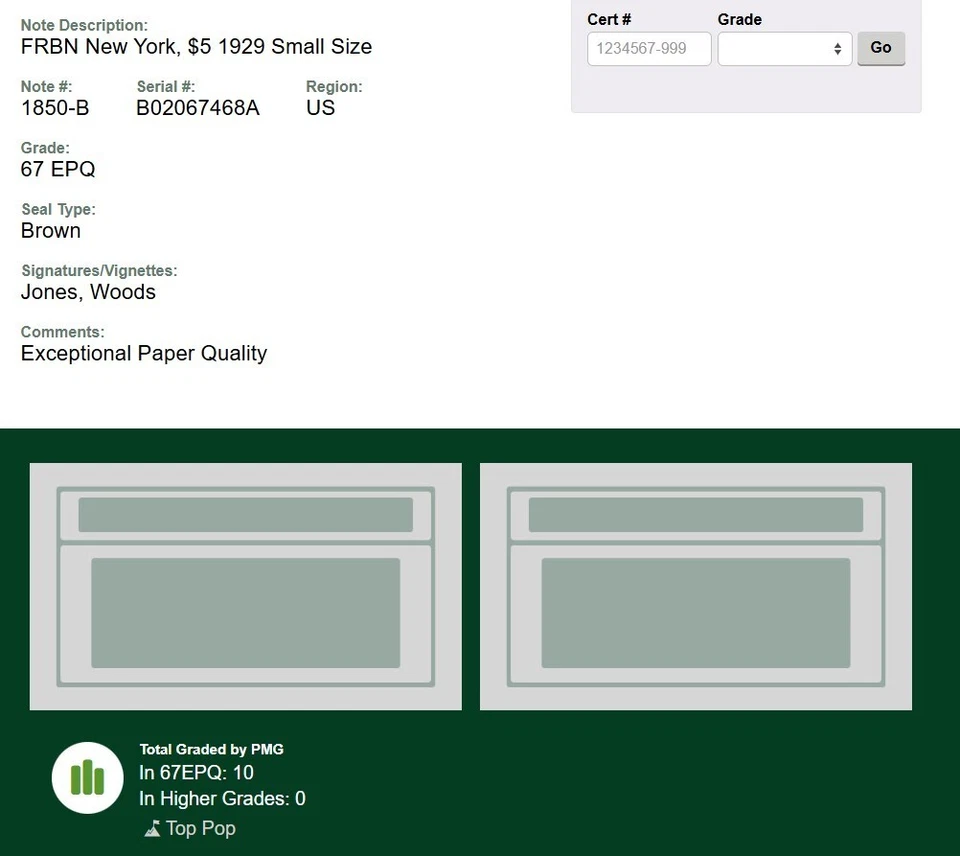Viewport: 960px width, 856px height.
Task: Click the Cert # input field
Action: click(x=649, y=48)
